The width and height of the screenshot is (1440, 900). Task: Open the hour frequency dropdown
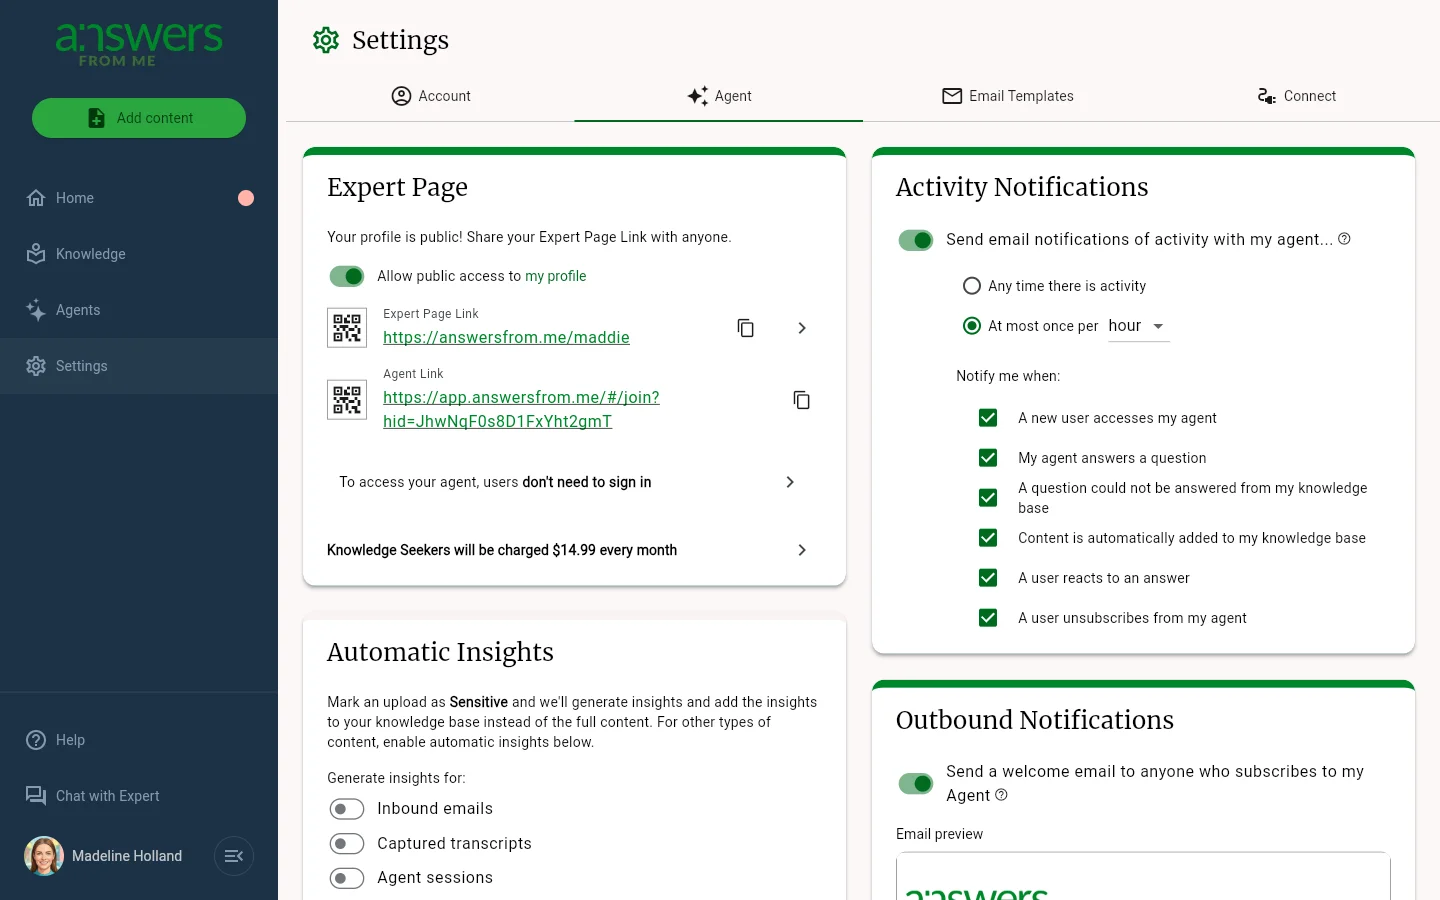click(x=1138, y=326)
